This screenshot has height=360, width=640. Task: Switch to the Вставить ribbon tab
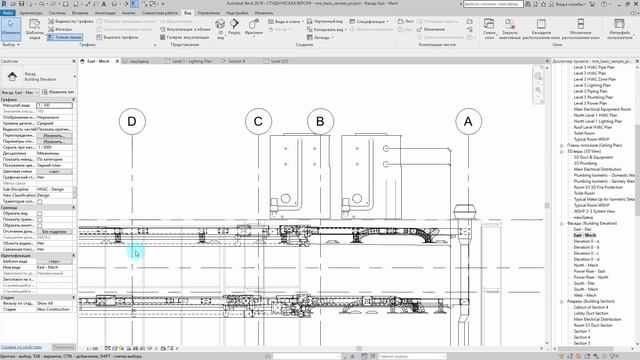(x=80, y=13)
